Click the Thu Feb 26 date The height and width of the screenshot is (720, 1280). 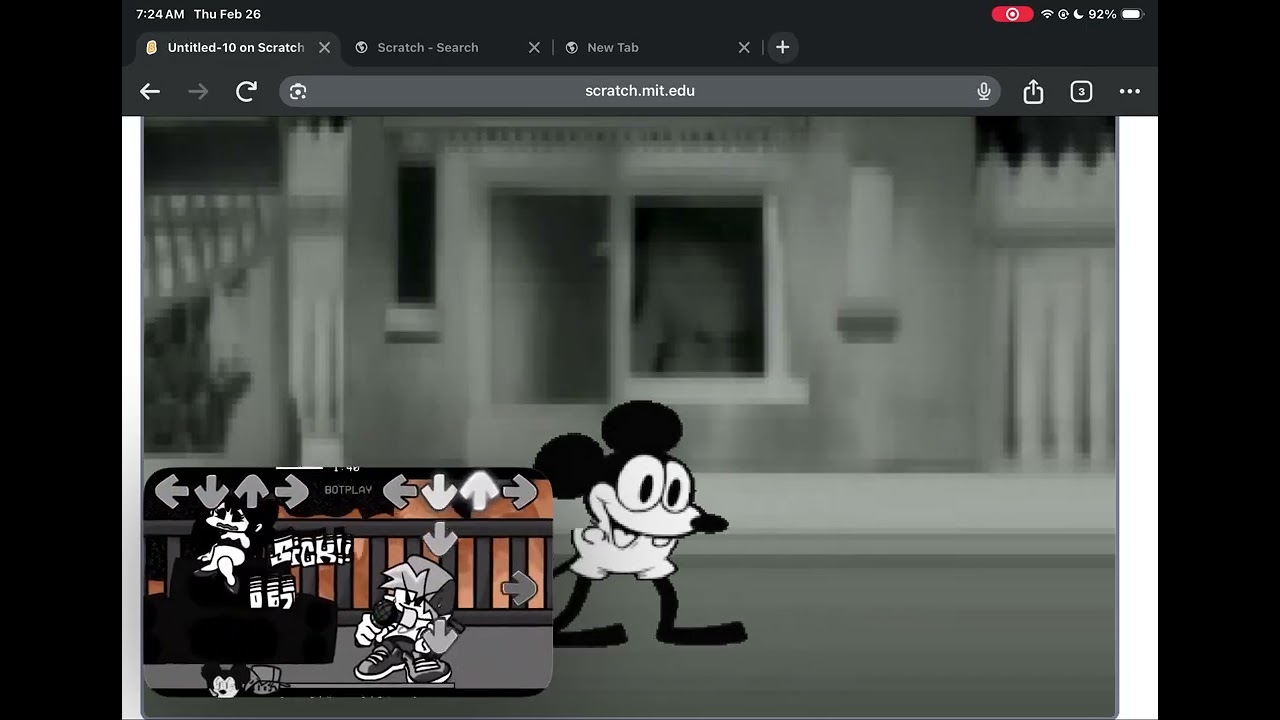(x=227, y=14)
